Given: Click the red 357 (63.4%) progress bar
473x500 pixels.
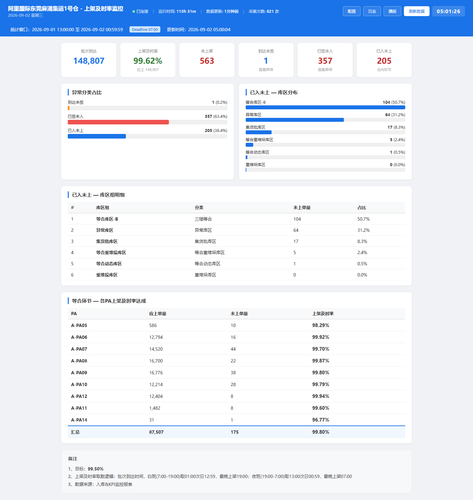Looking at the screenshot, I should (x=118, y=122).
